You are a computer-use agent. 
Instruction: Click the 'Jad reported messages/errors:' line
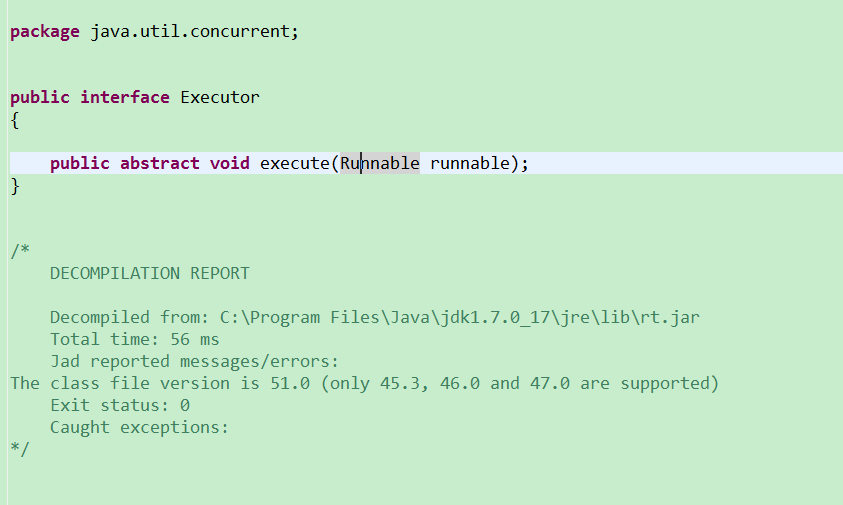click(195, 361)
